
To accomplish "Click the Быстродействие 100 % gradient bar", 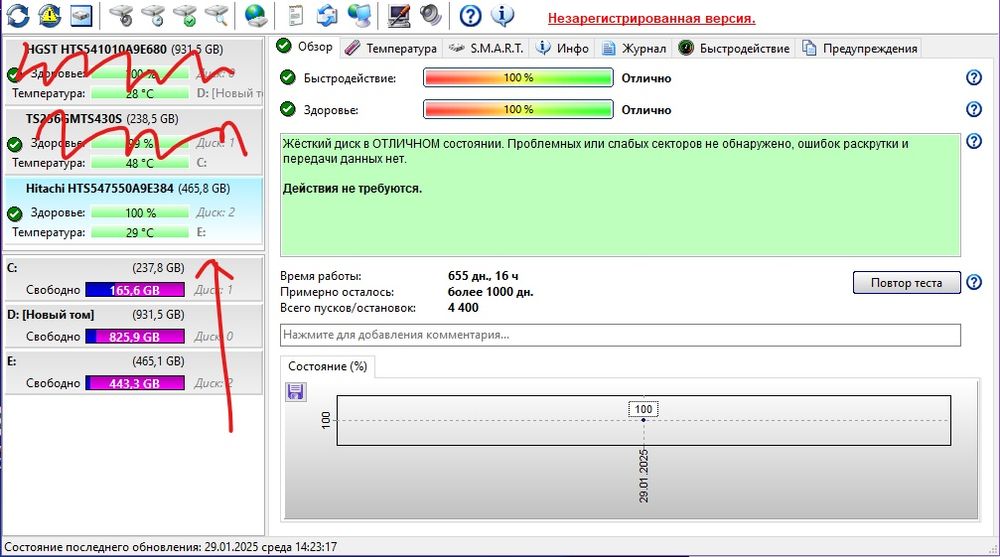I will (518, 78).
